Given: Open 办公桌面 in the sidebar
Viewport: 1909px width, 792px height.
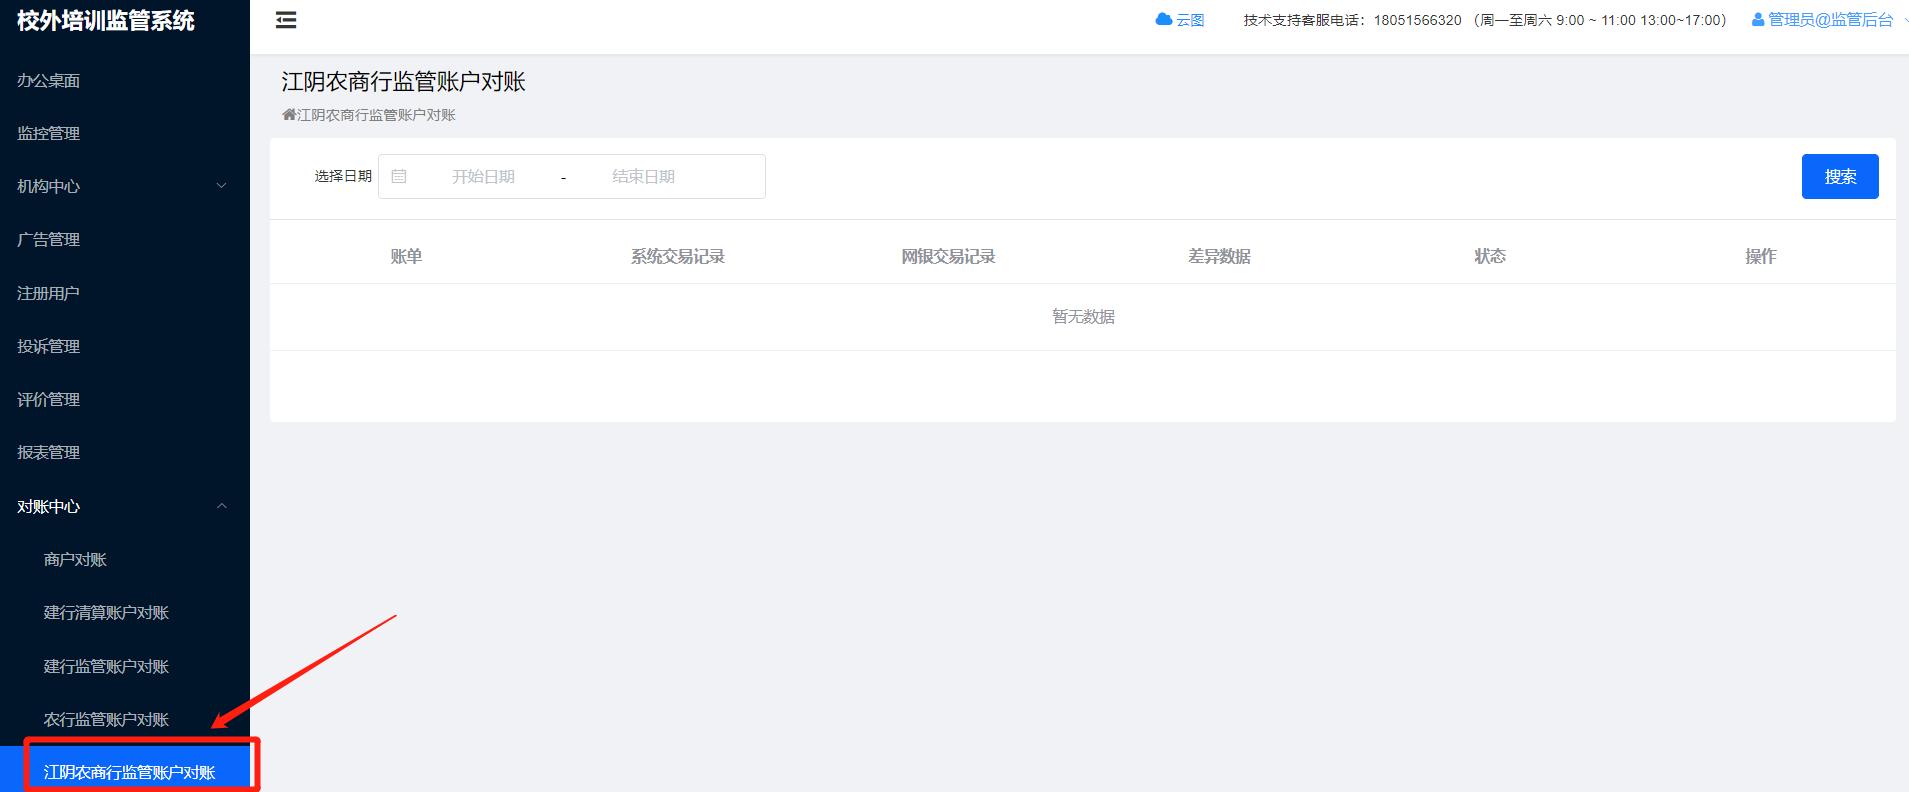Looking at the screenshot, I should 48,81.
